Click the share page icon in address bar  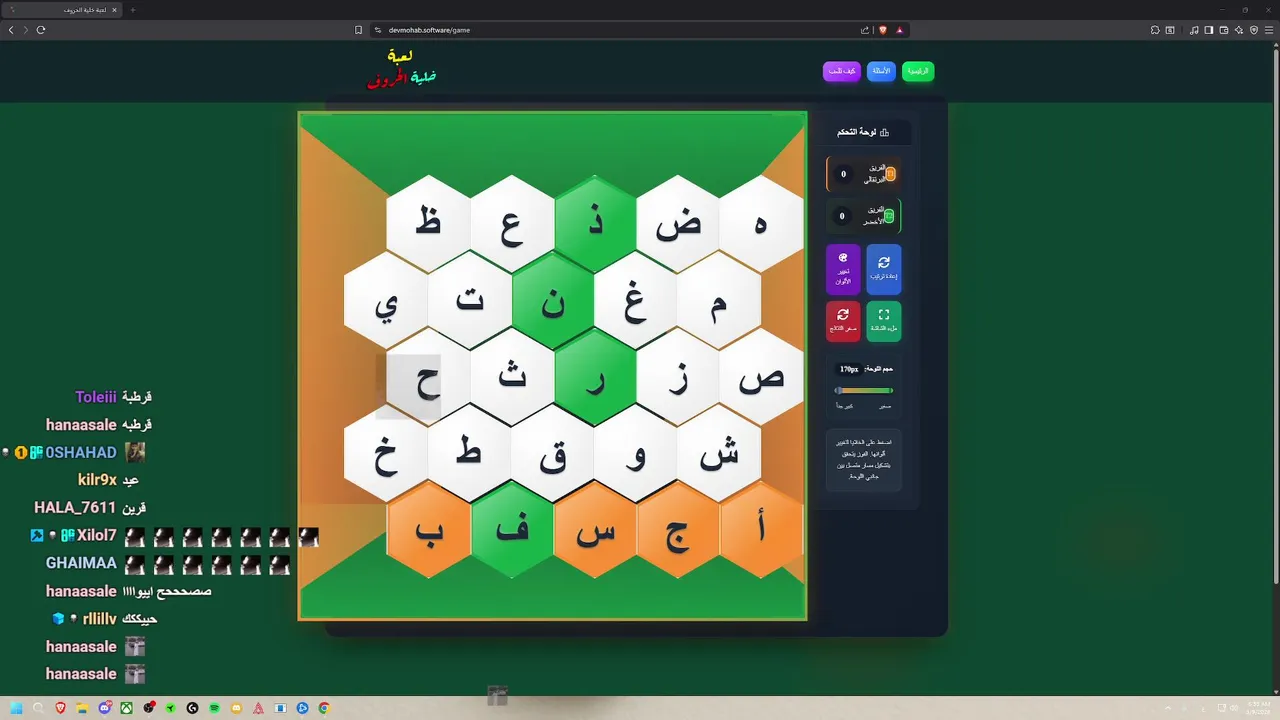coord(864,30)
